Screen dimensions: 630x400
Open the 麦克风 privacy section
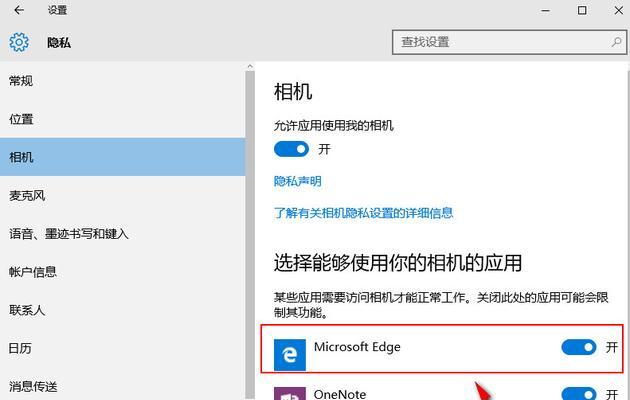pos(123,196)
